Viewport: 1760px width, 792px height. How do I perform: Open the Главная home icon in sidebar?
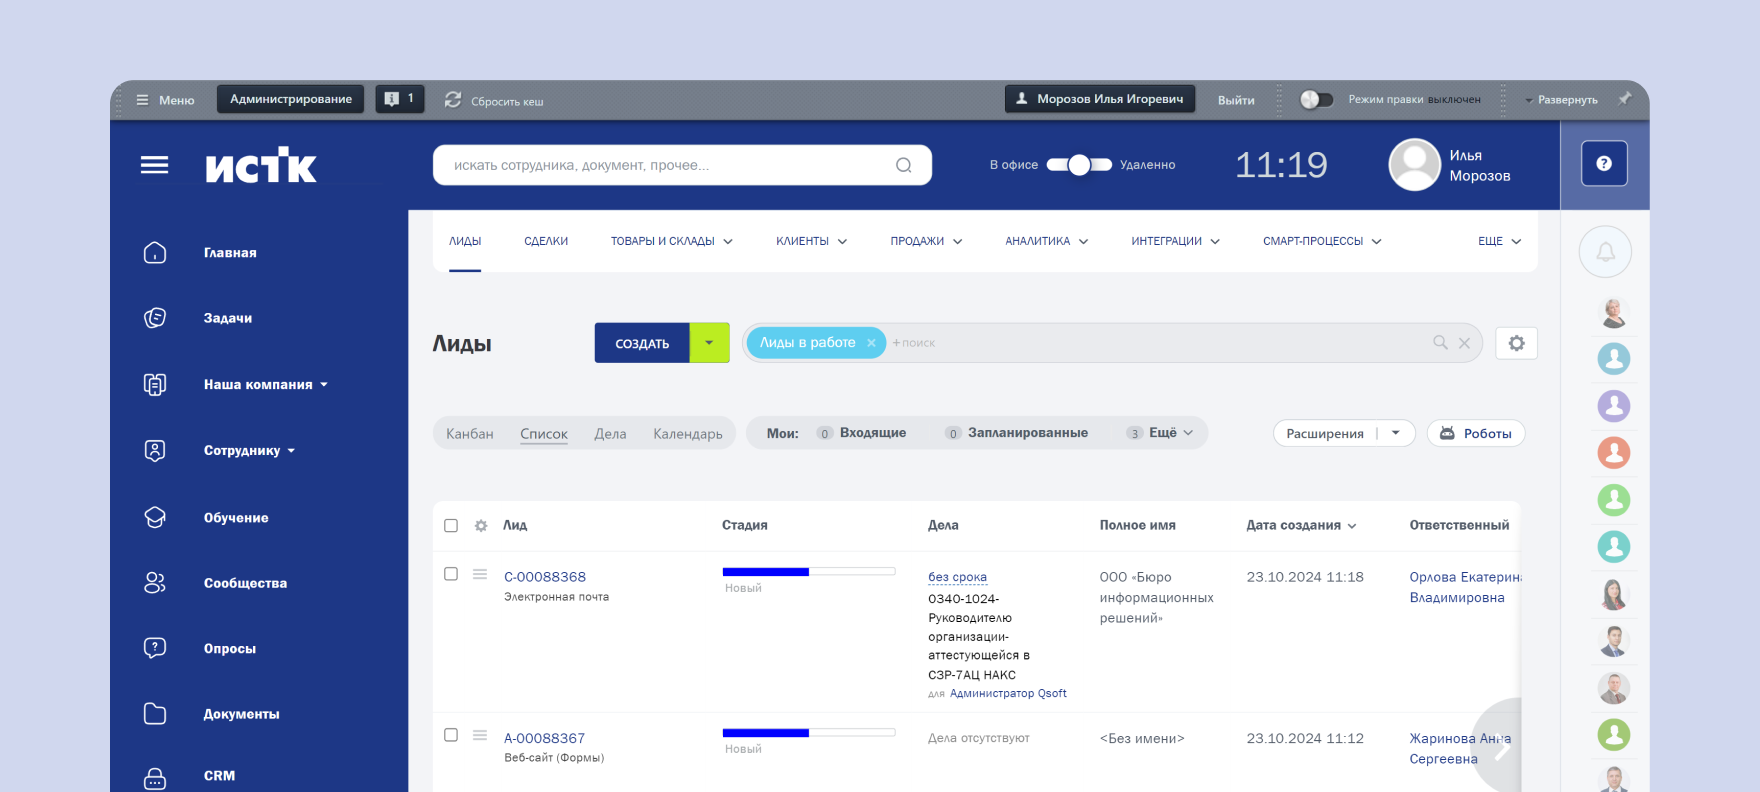tap(155, 253)
